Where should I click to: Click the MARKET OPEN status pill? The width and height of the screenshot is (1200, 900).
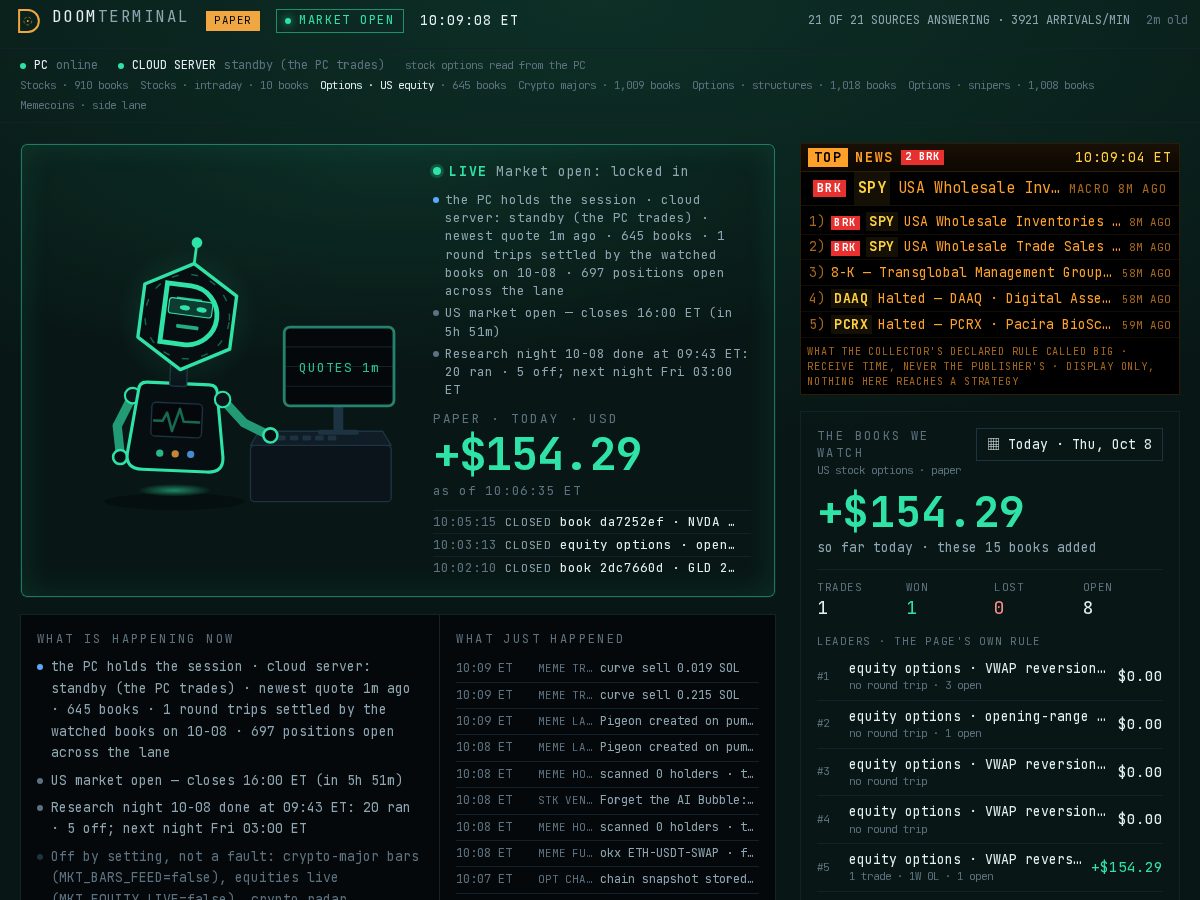coord(340,21)
